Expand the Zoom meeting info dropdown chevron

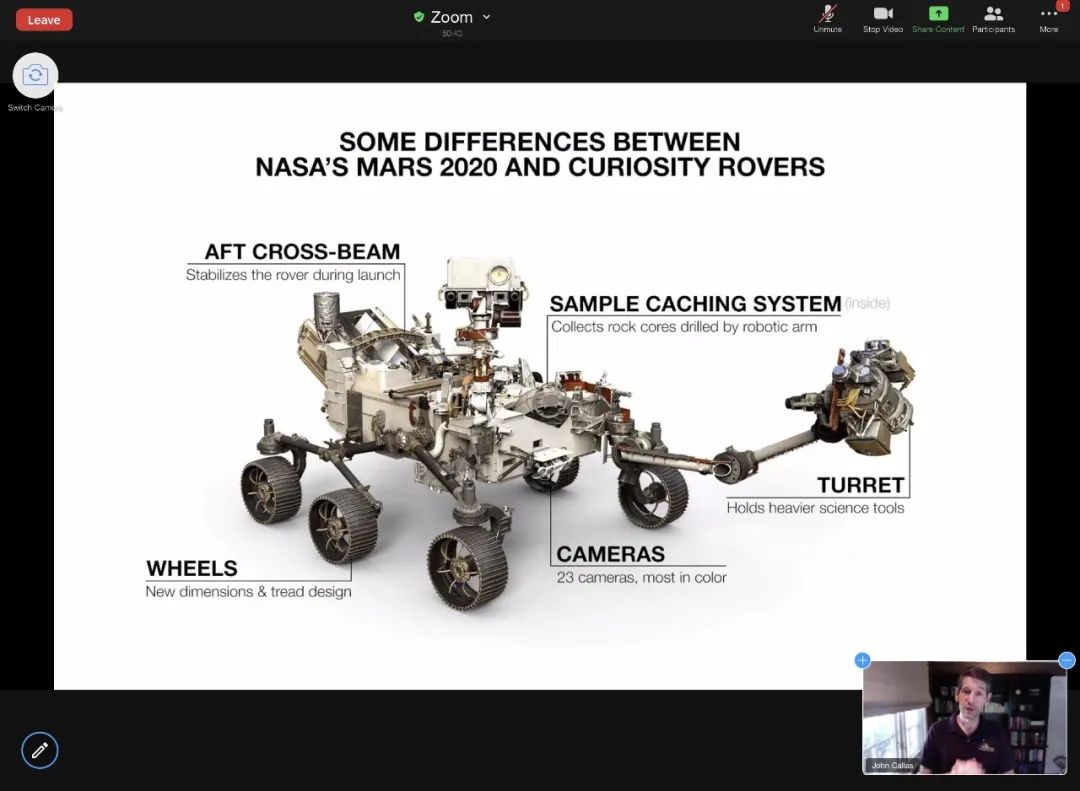coord(486,17)
